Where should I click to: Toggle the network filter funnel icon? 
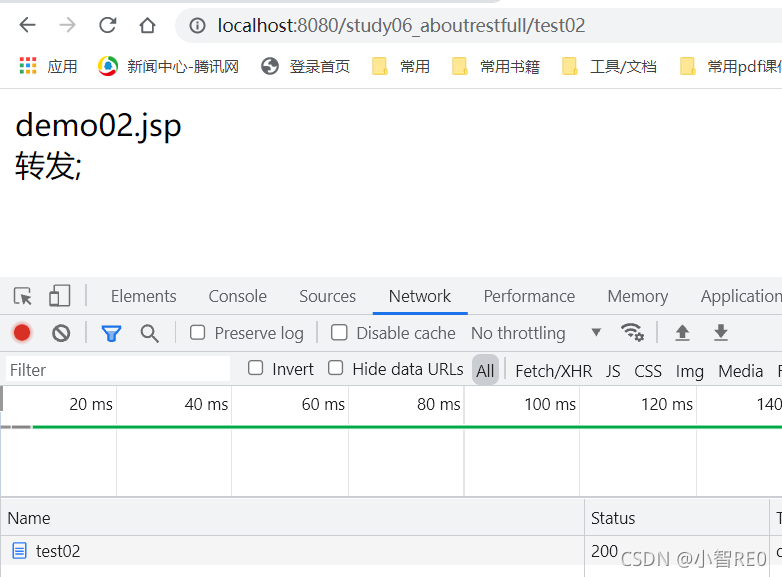tap(111, 333)
